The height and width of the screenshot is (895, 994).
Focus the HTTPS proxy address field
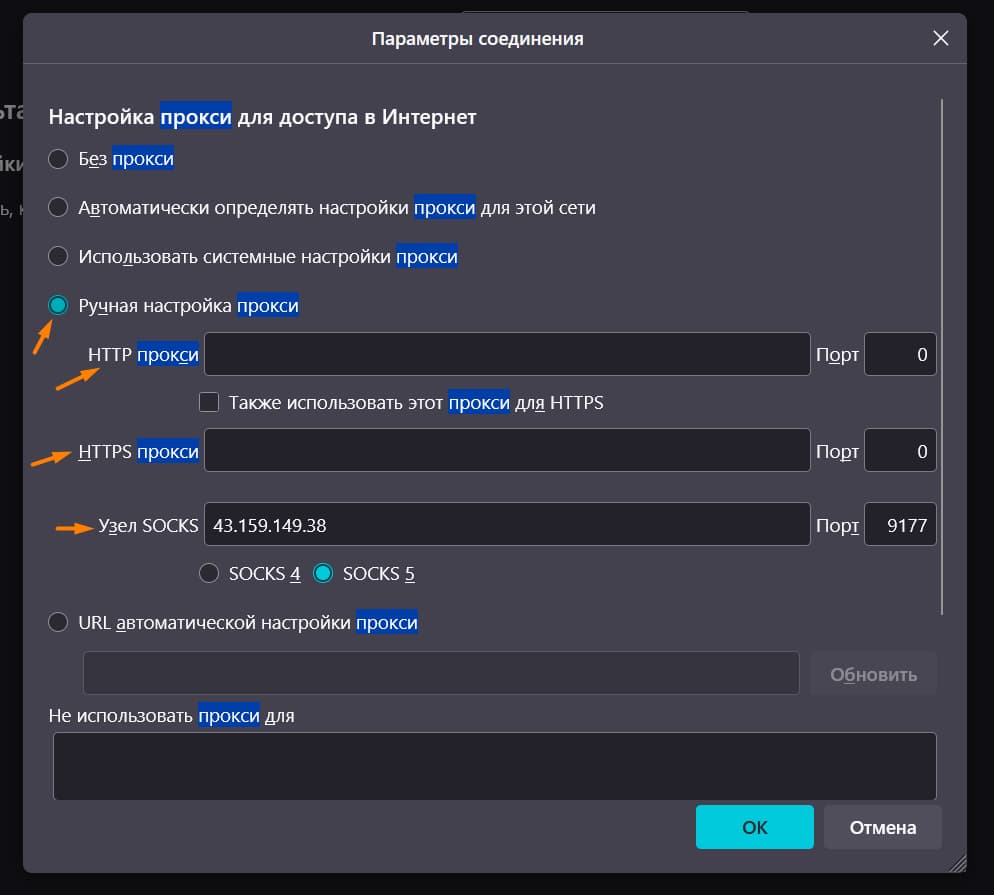[x=507, y=450]
